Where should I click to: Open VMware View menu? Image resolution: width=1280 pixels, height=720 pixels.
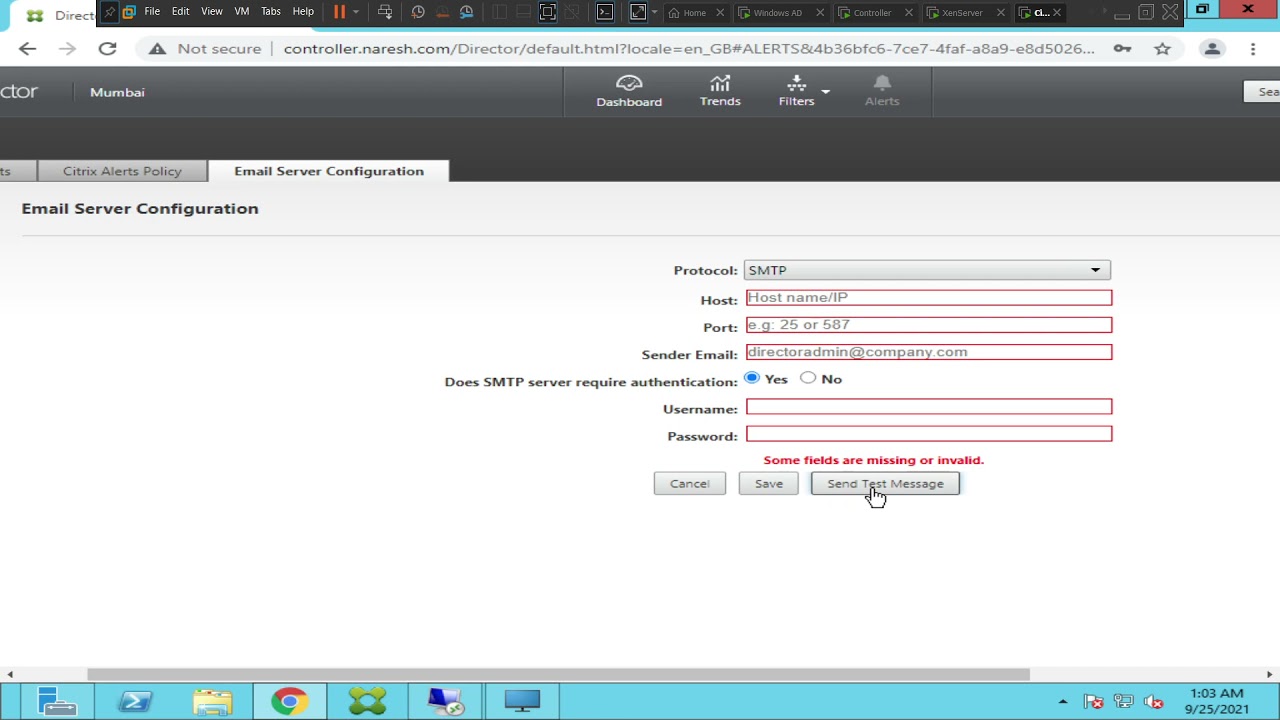pyautogui.click(x=212, y=12)
